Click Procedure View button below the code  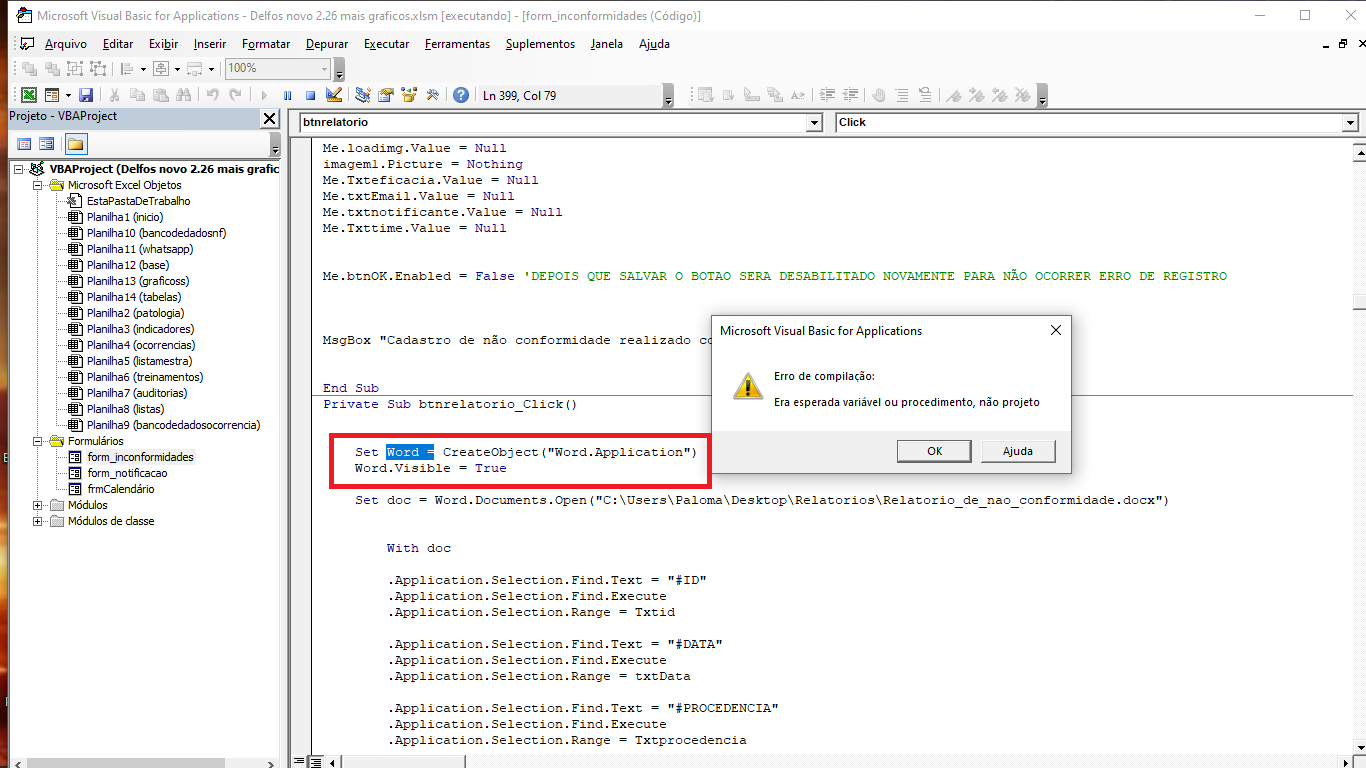coord(298,762)
